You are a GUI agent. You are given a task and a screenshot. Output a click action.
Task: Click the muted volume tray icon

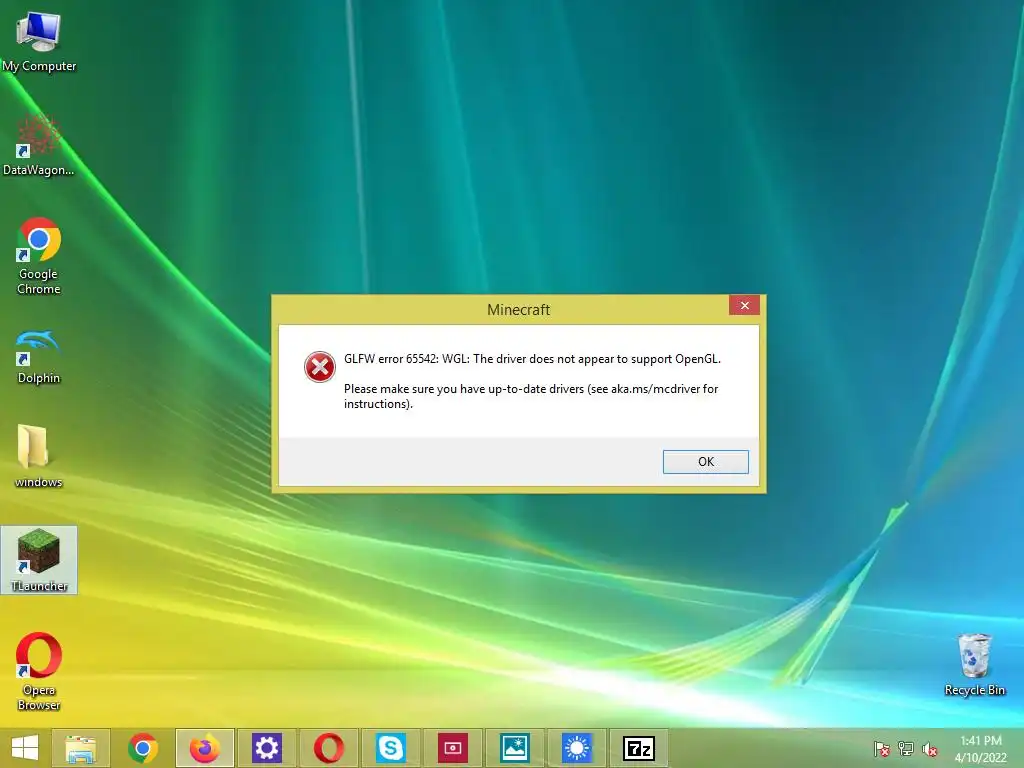click(x=930, y=749)
